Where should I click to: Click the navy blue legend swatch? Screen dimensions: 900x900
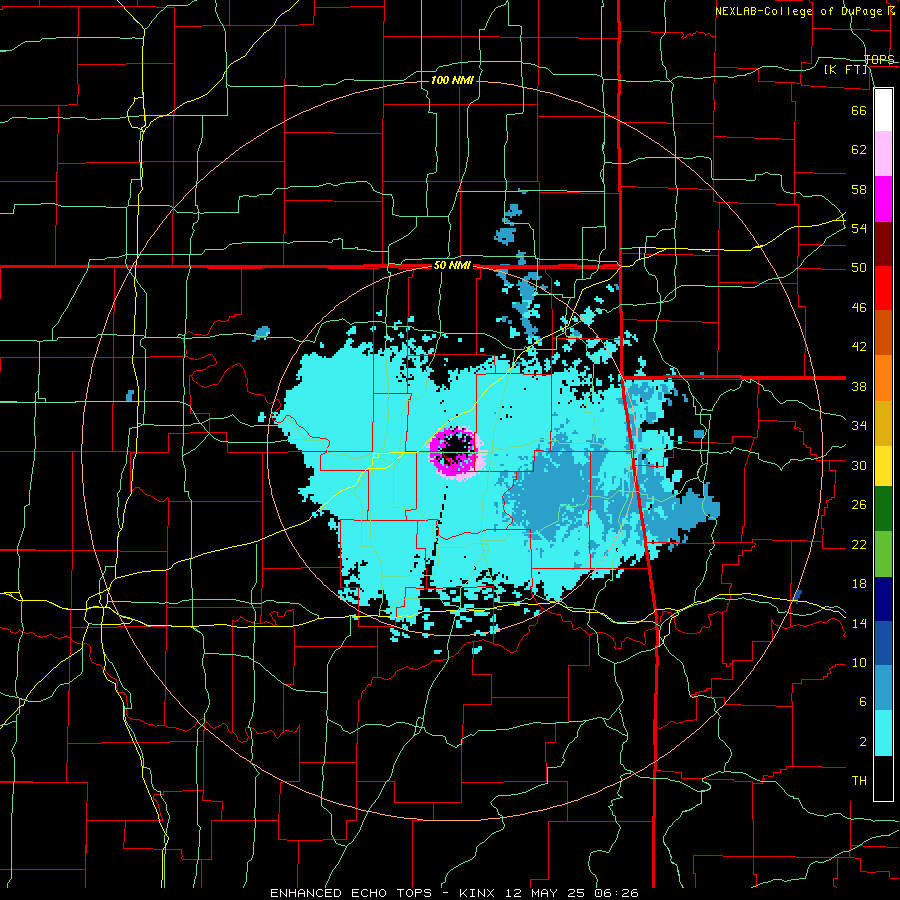pyautogui.click(x=883, y=599)
